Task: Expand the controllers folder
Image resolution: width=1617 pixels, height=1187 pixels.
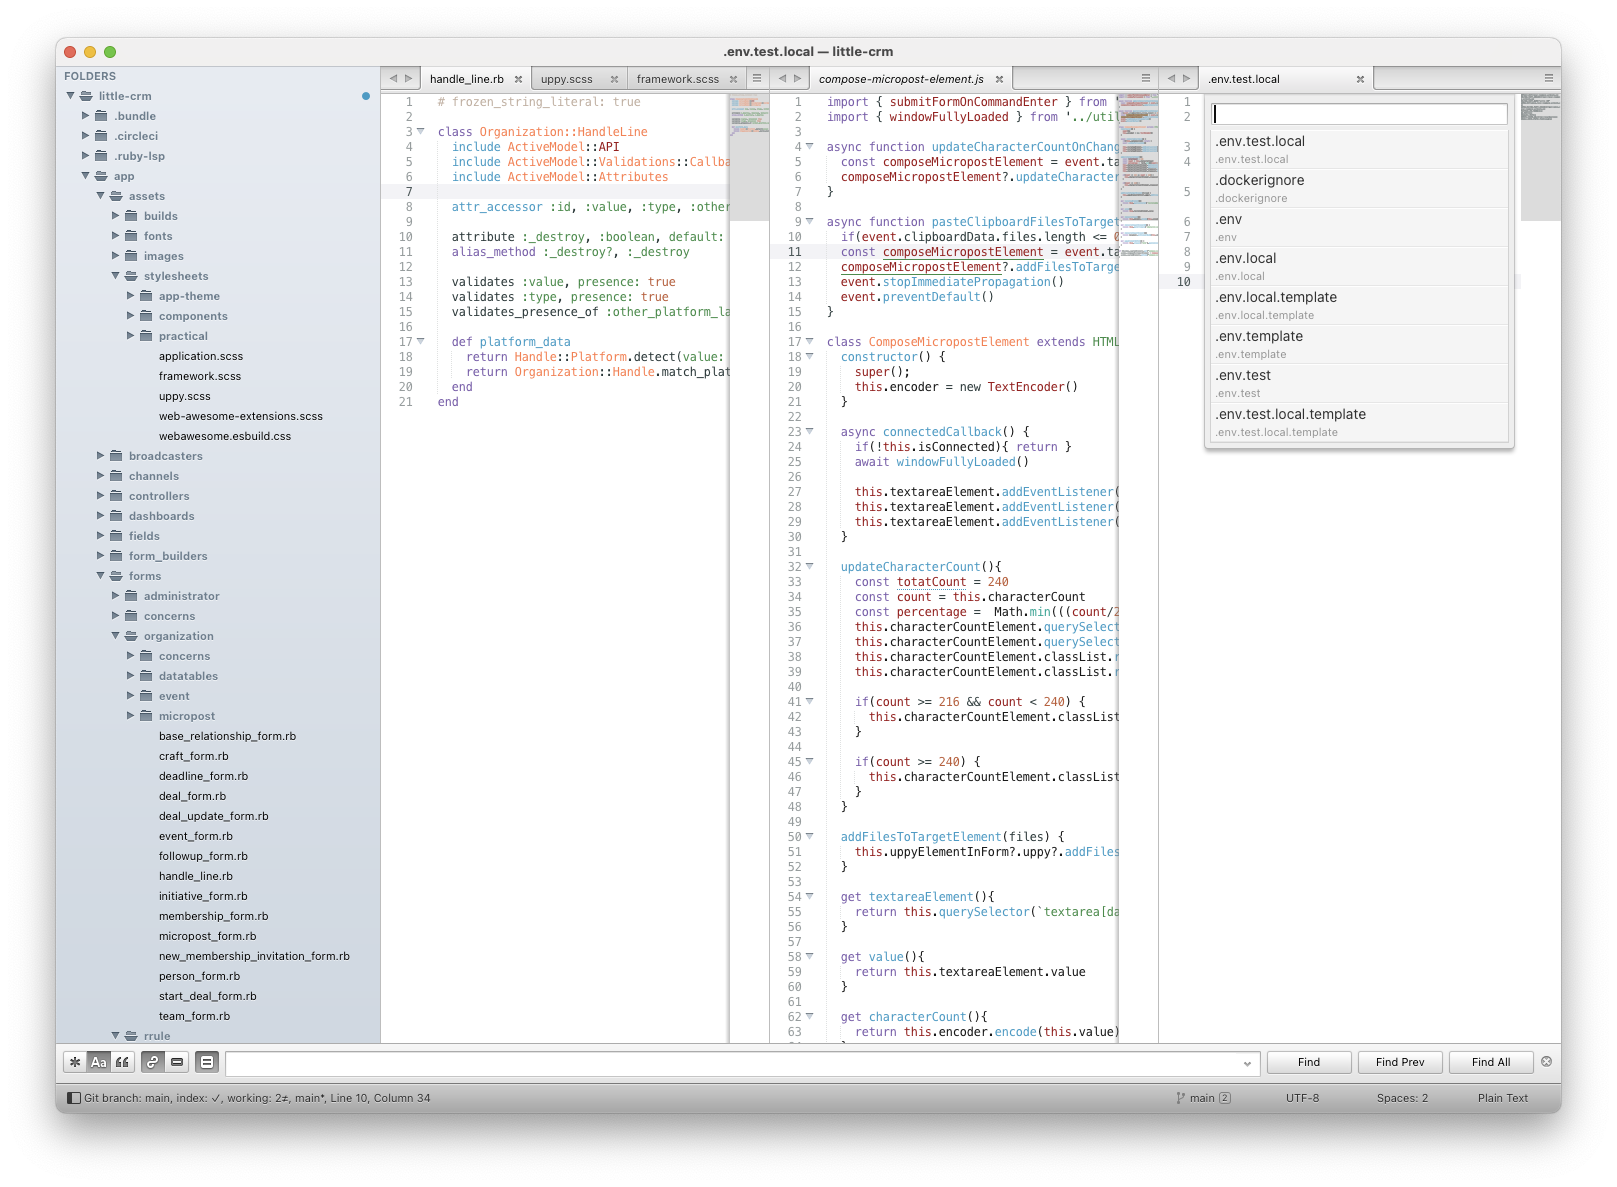Action: tap(101, 496)
